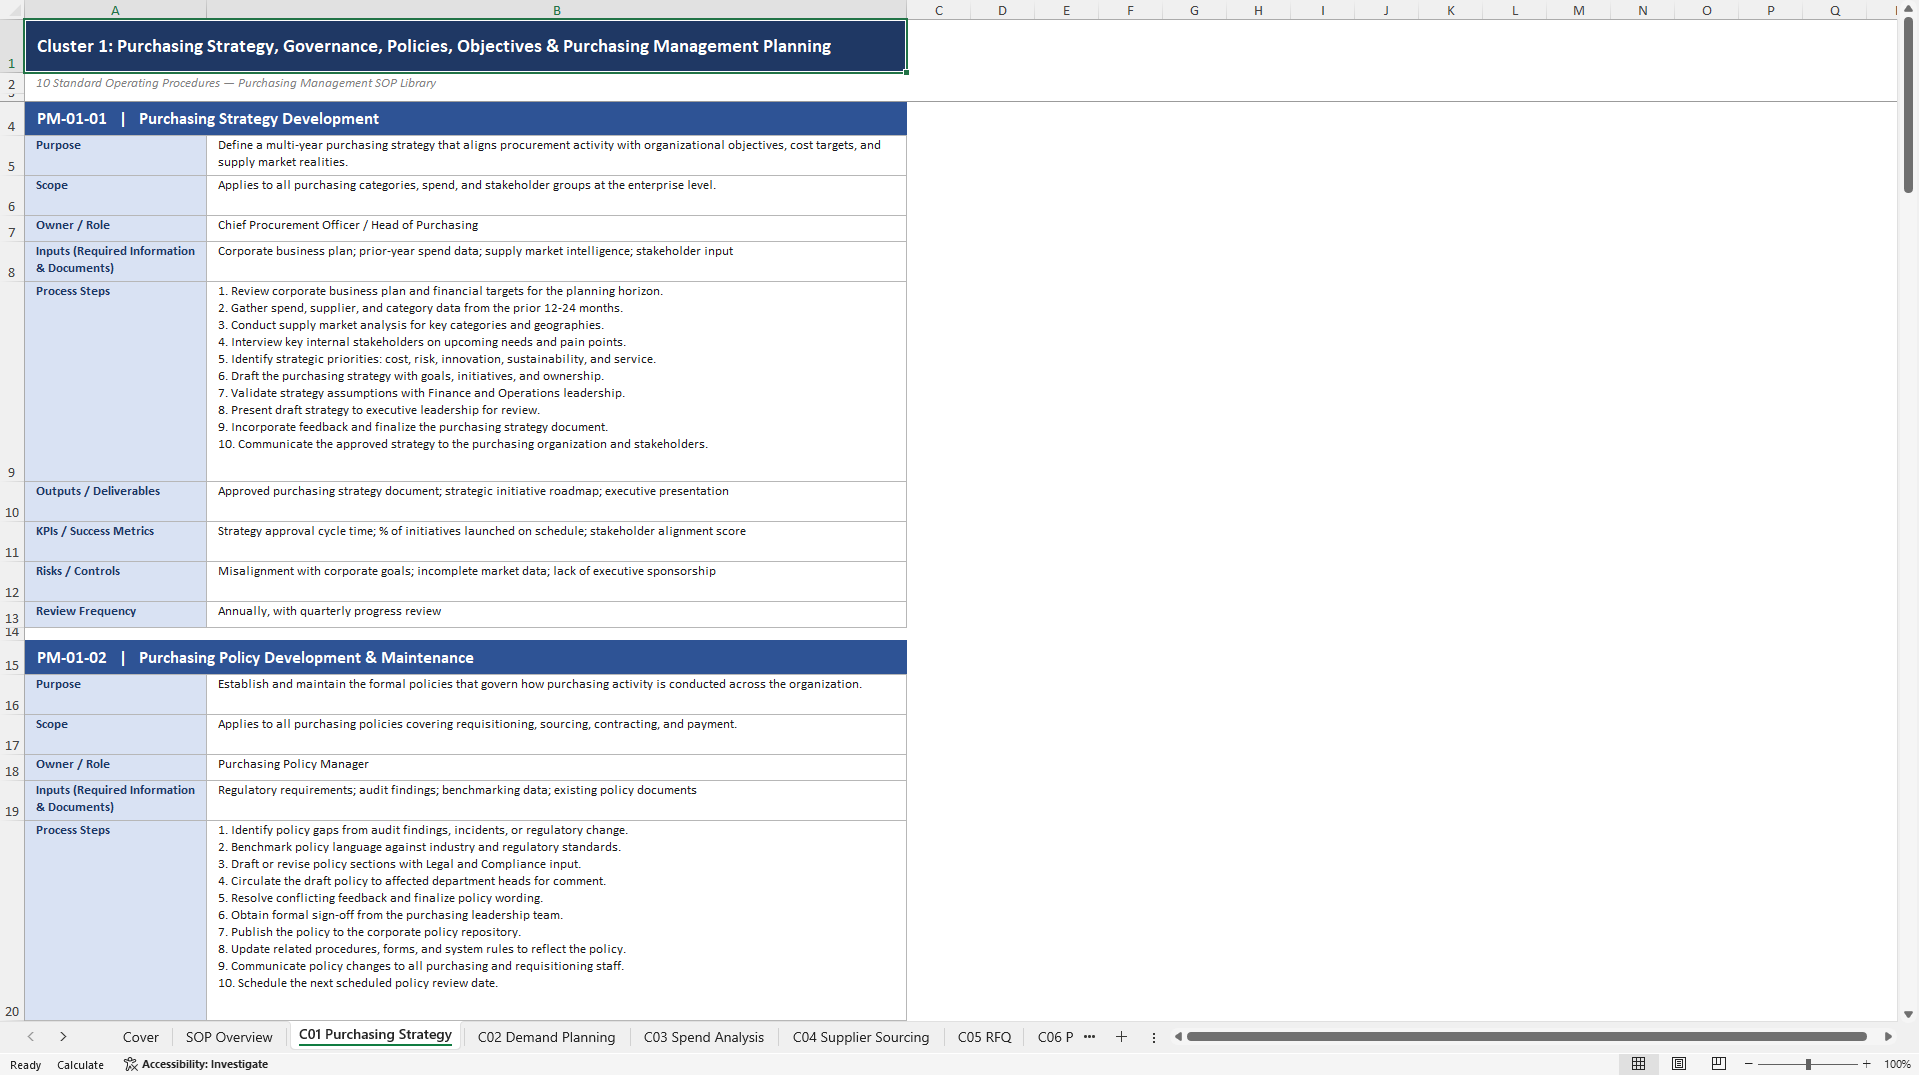Click the horizontal scrollbar right arrow
Screen dimensions: 1919x1075
1888,1037
